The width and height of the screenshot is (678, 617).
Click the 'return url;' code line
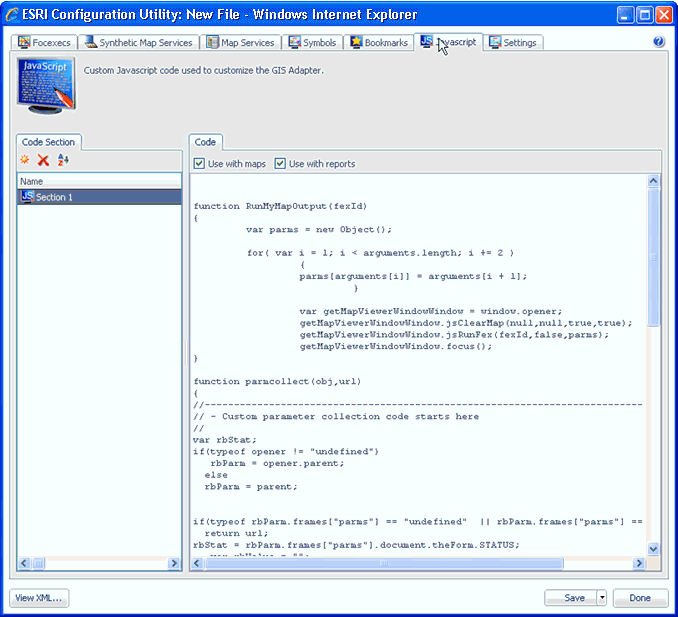click(237, 533)
